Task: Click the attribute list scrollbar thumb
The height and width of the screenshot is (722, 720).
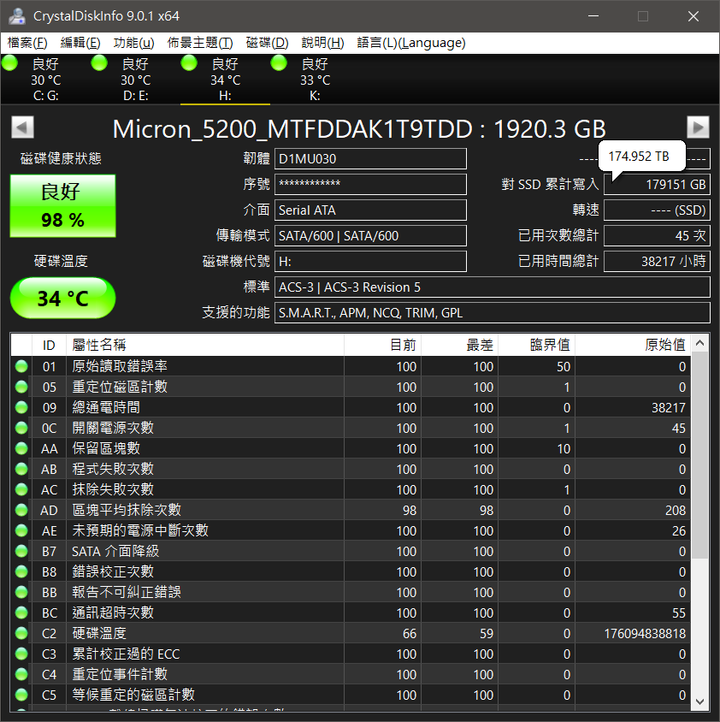Action: 700,455
